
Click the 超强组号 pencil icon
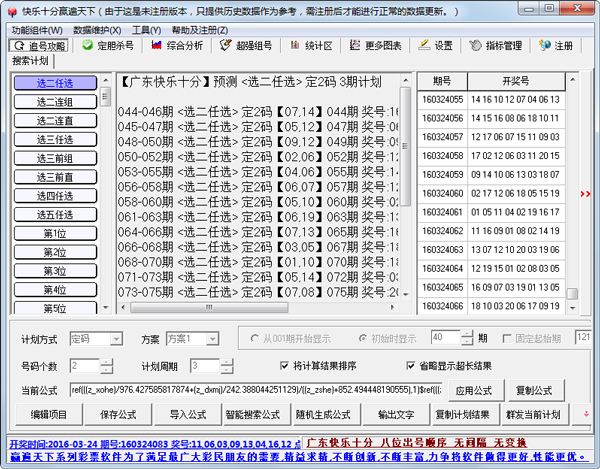pos(225,45)
